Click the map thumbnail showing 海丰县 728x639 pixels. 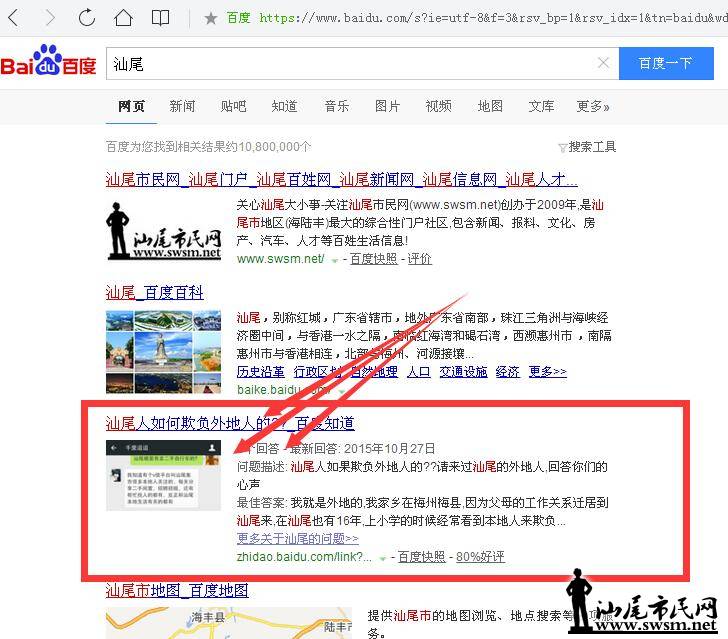tap(228, 623)
